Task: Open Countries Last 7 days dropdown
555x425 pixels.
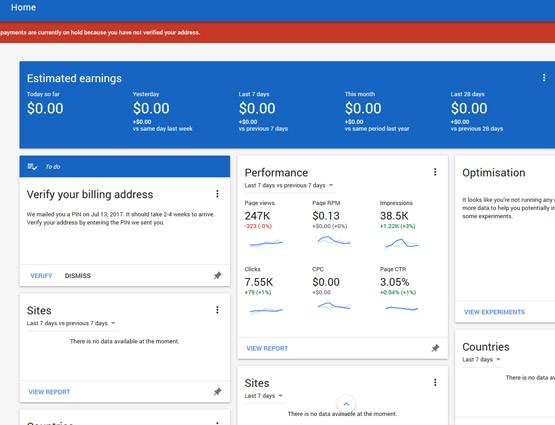Action: (x=481, y=360)
